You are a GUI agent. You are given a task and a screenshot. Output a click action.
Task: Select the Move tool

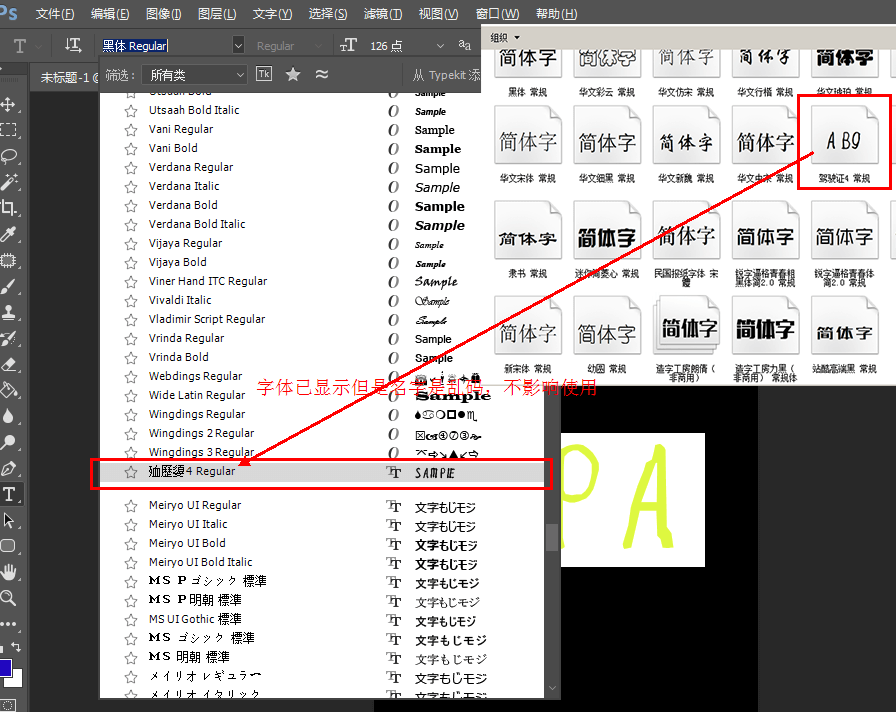pos(9,104)
